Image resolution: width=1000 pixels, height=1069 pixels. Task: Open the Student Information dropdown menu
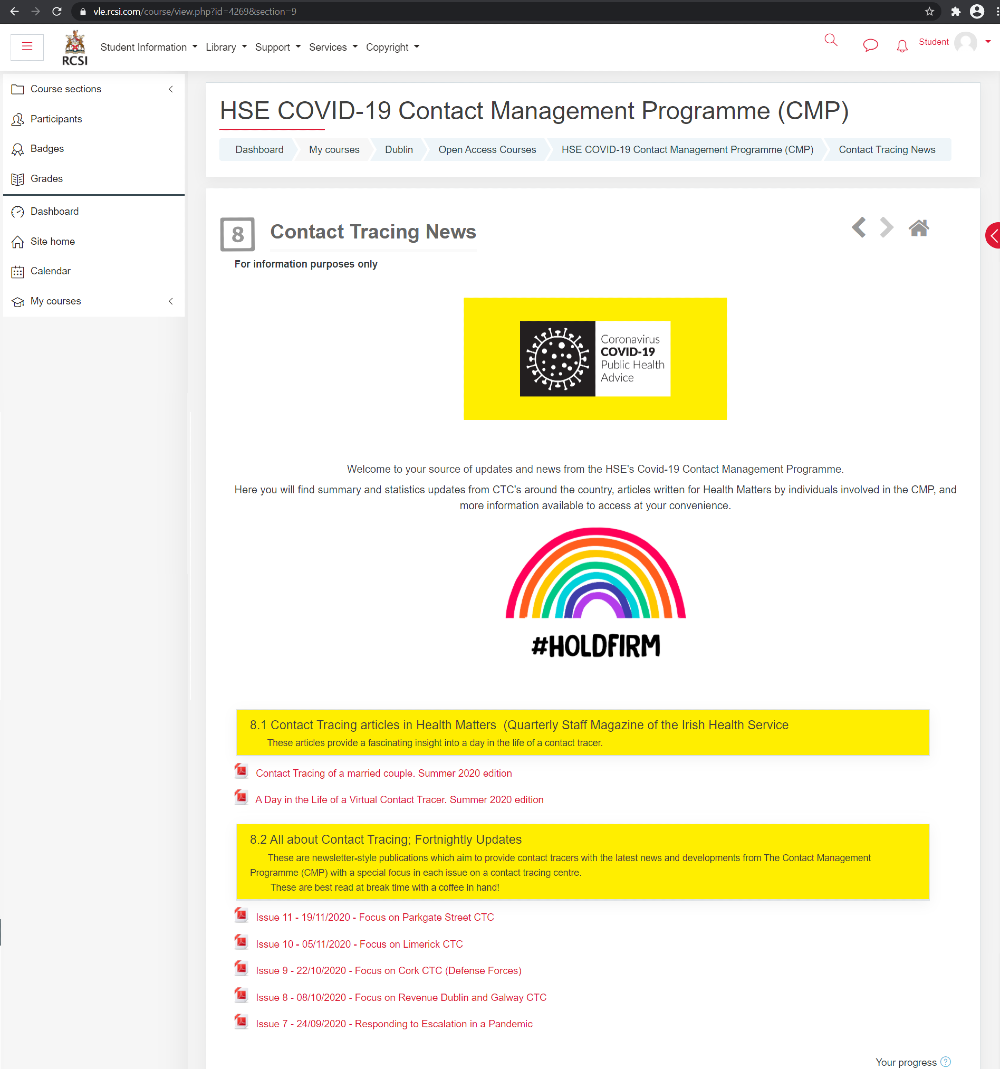click(x=149, y=47)
